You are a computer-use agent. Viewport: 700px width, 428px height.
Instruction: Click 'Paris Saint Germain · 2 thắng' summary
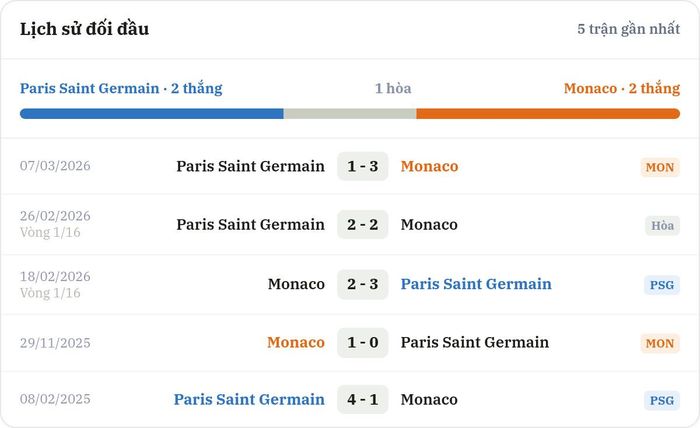point(121,88)
